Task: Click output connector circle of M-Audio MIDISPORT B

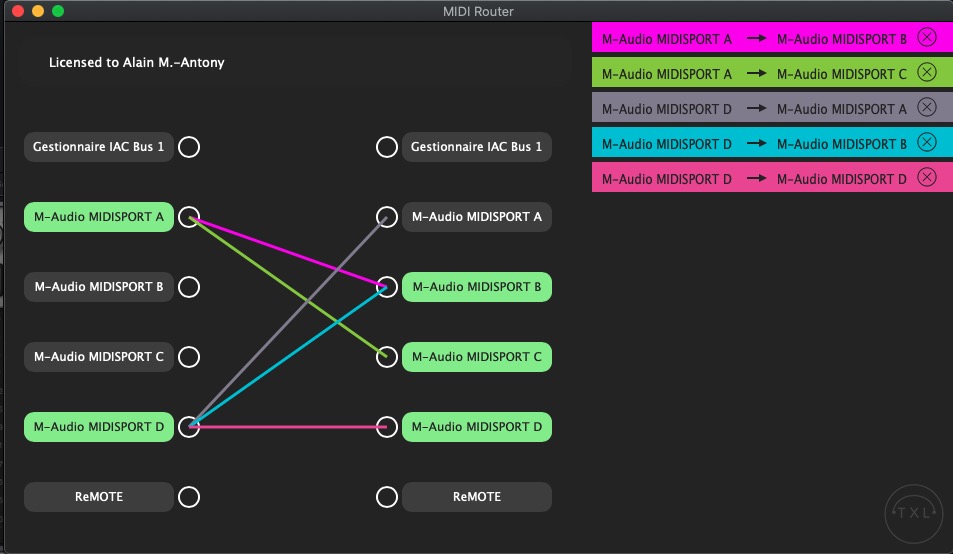Action: click(x=387, y=287)
